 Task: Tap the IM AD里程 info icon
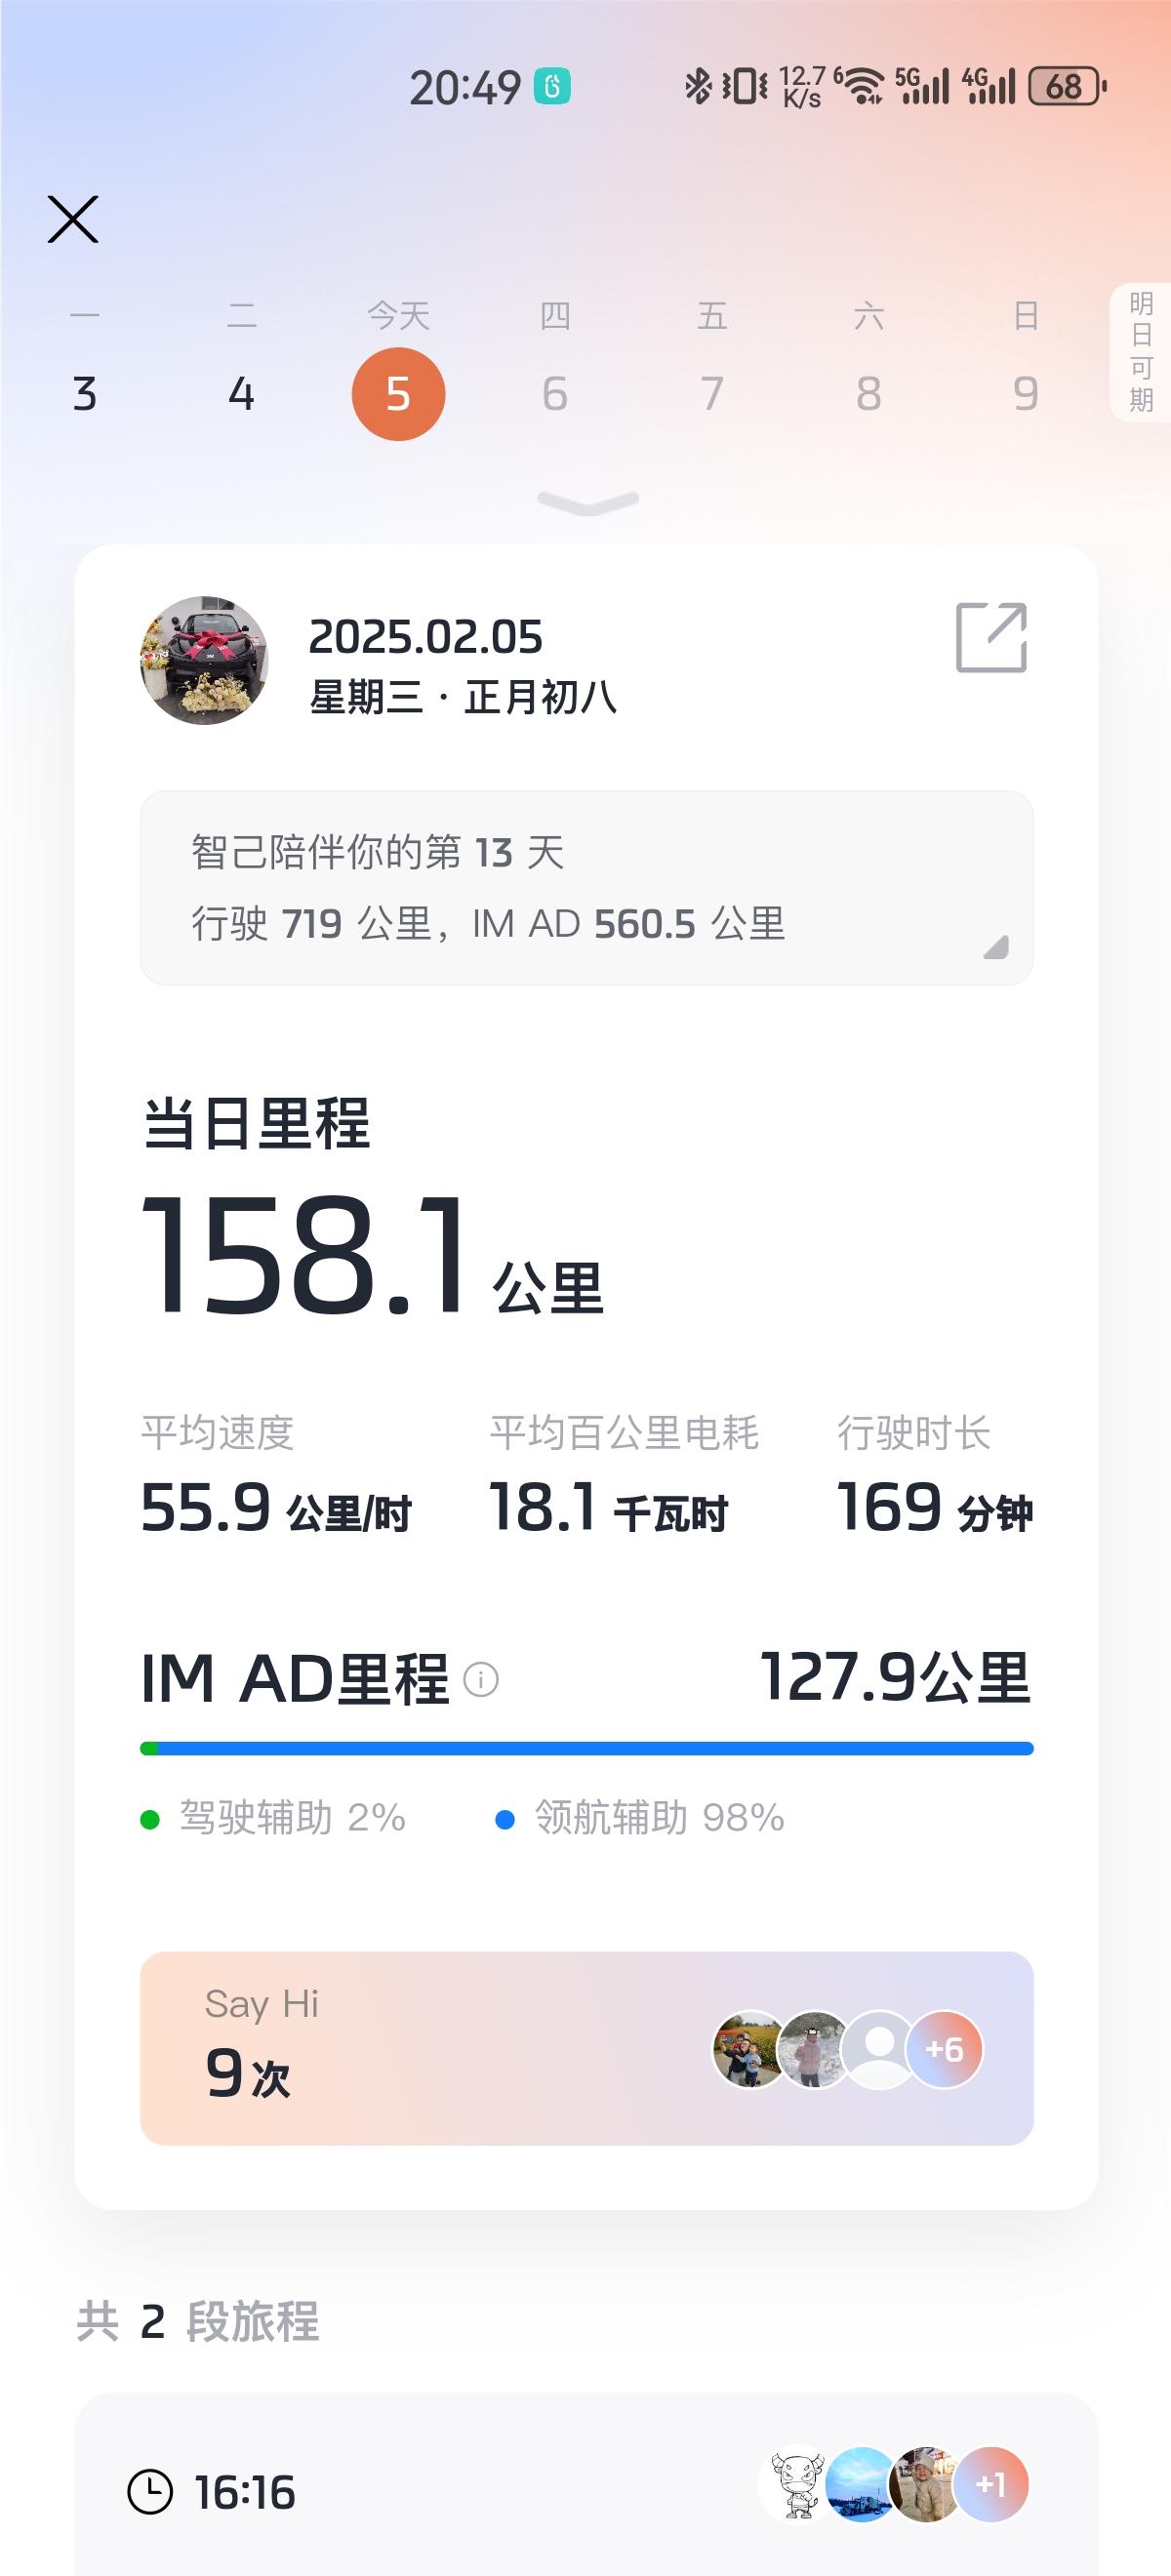tap(481, 1679)
